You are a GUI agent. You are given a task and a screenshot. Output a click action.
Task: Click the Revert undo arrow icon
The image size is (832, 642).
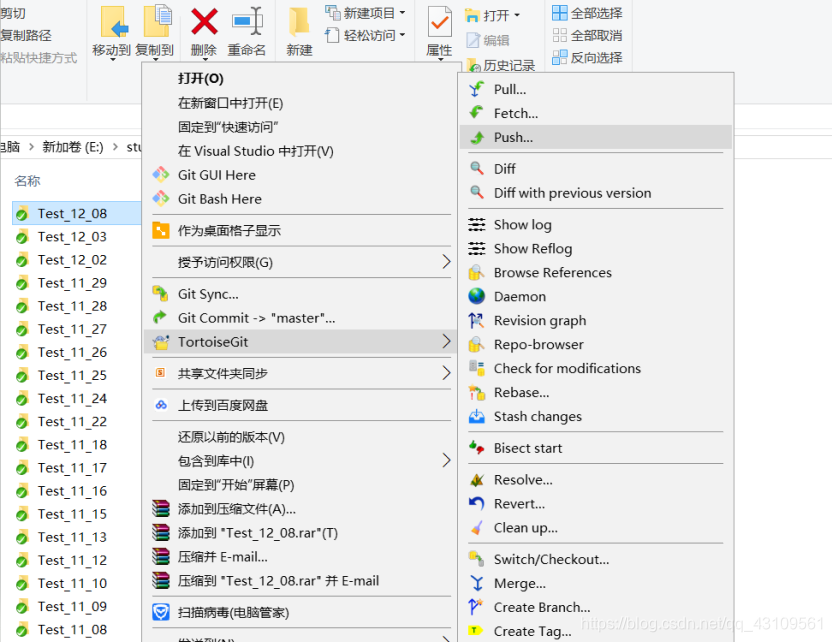point(476,504)
